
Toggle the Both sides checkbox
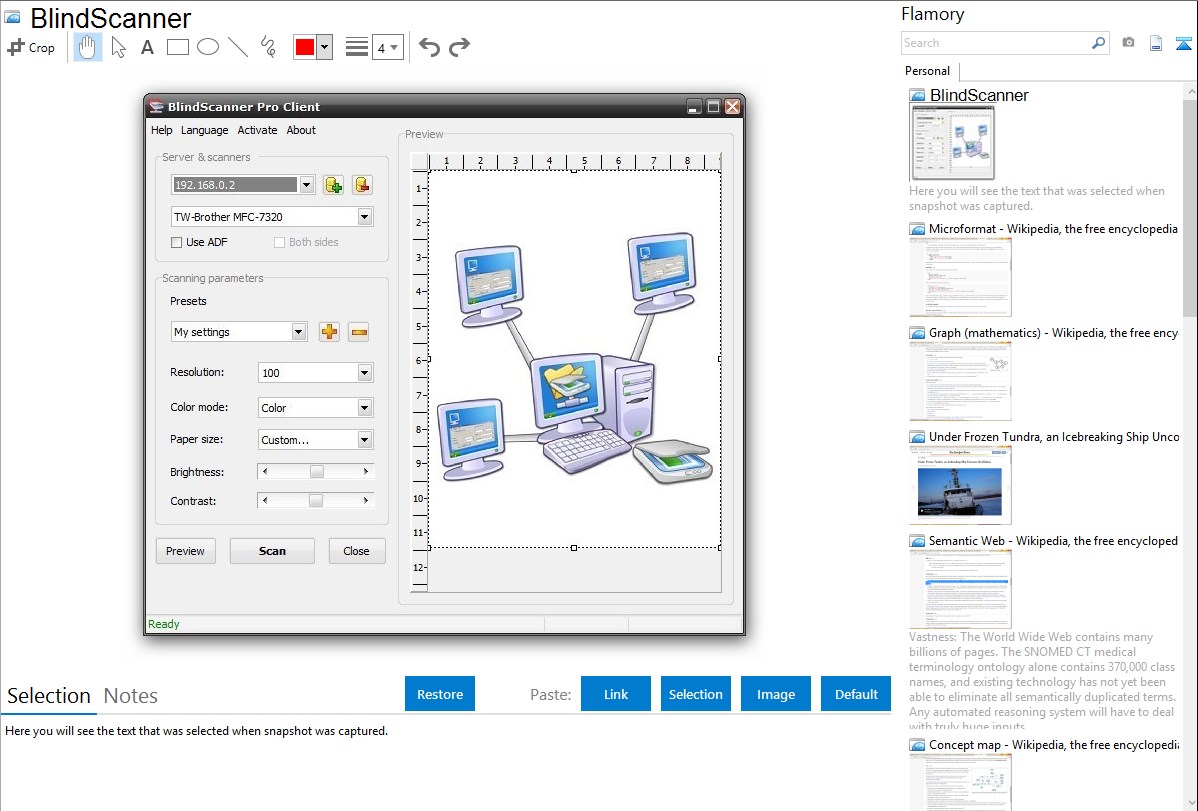pos(280,242)
